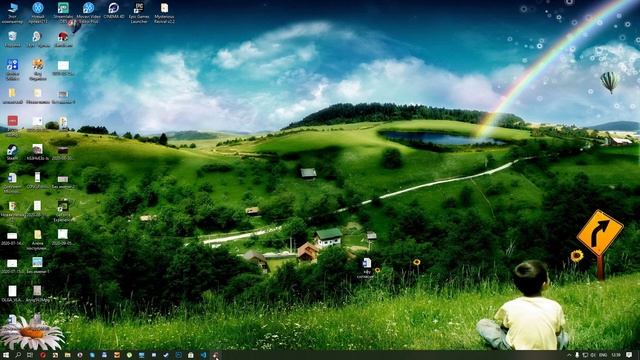Launch the CINEMA 4D shortcut

pyautogui.click(x=113, y=11)
